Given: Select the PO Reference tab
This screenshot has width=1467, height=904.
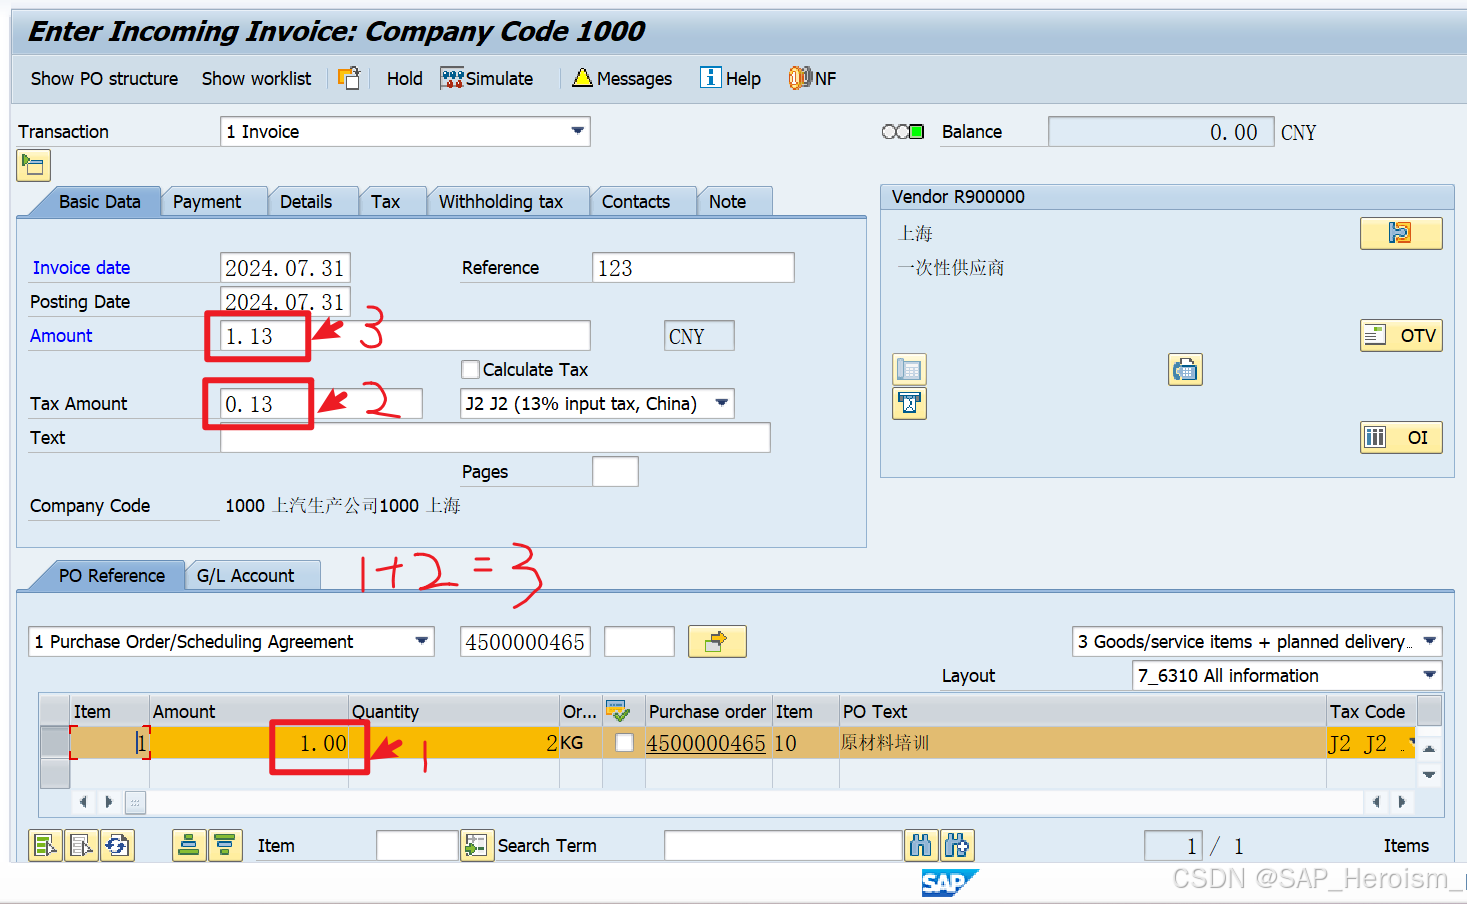Looking at the screenshot, I should pyautogui.click(x=111, y=575).
